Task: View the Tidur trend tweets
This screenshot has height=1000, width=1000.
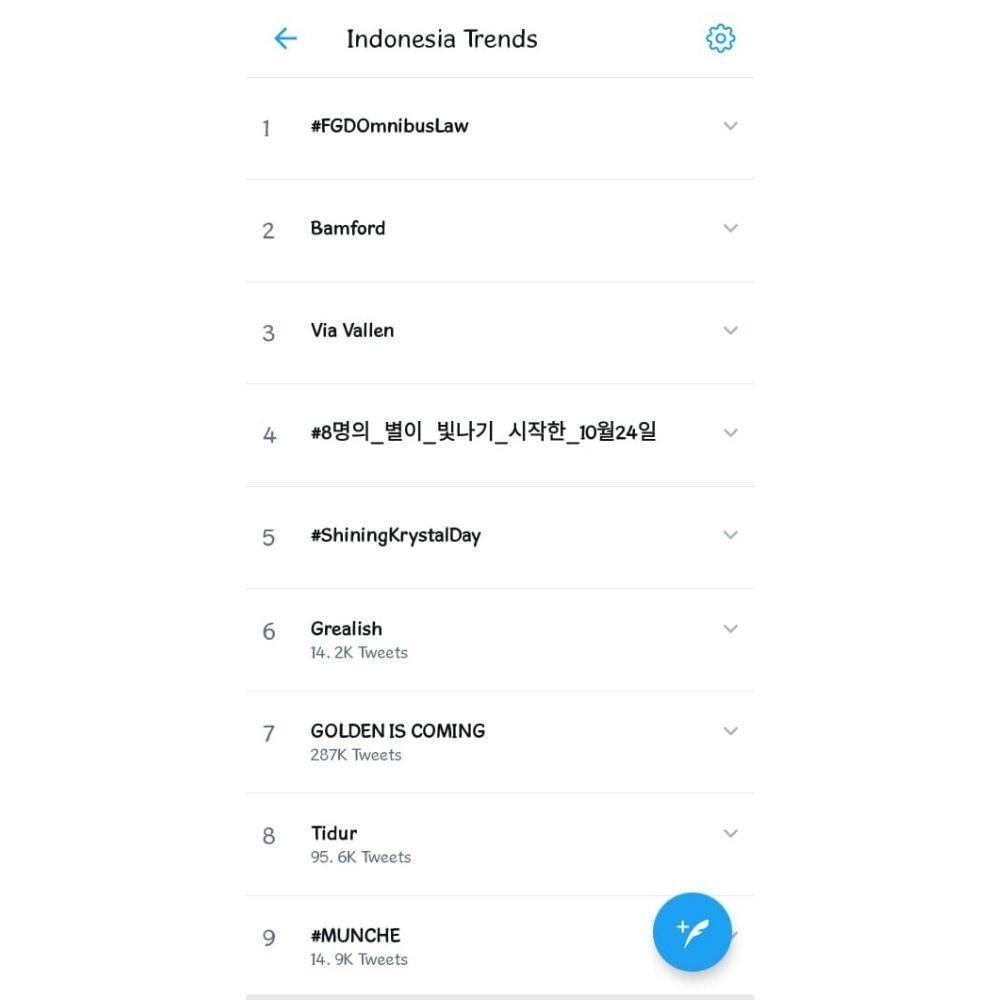Action: 334,833
